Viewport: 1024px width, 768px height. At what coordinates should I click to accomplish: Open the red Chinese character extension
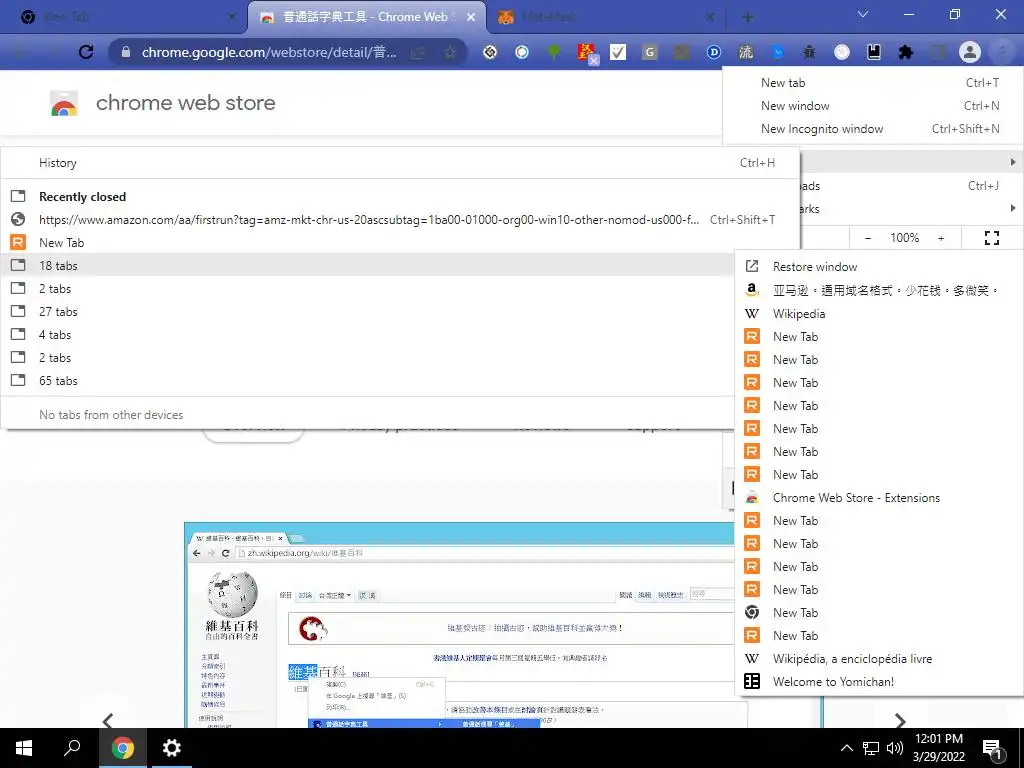tap(586, 52)
